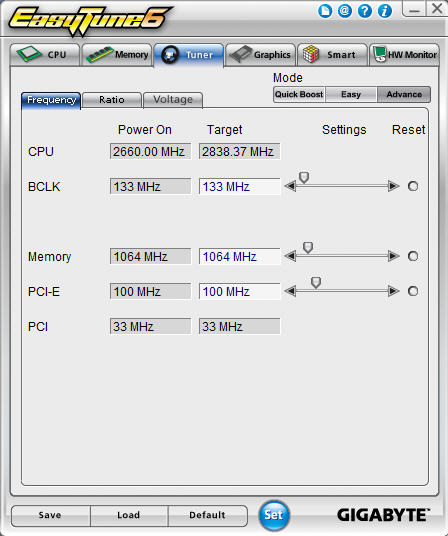Switch to the Memory tab

pos(117,55)
